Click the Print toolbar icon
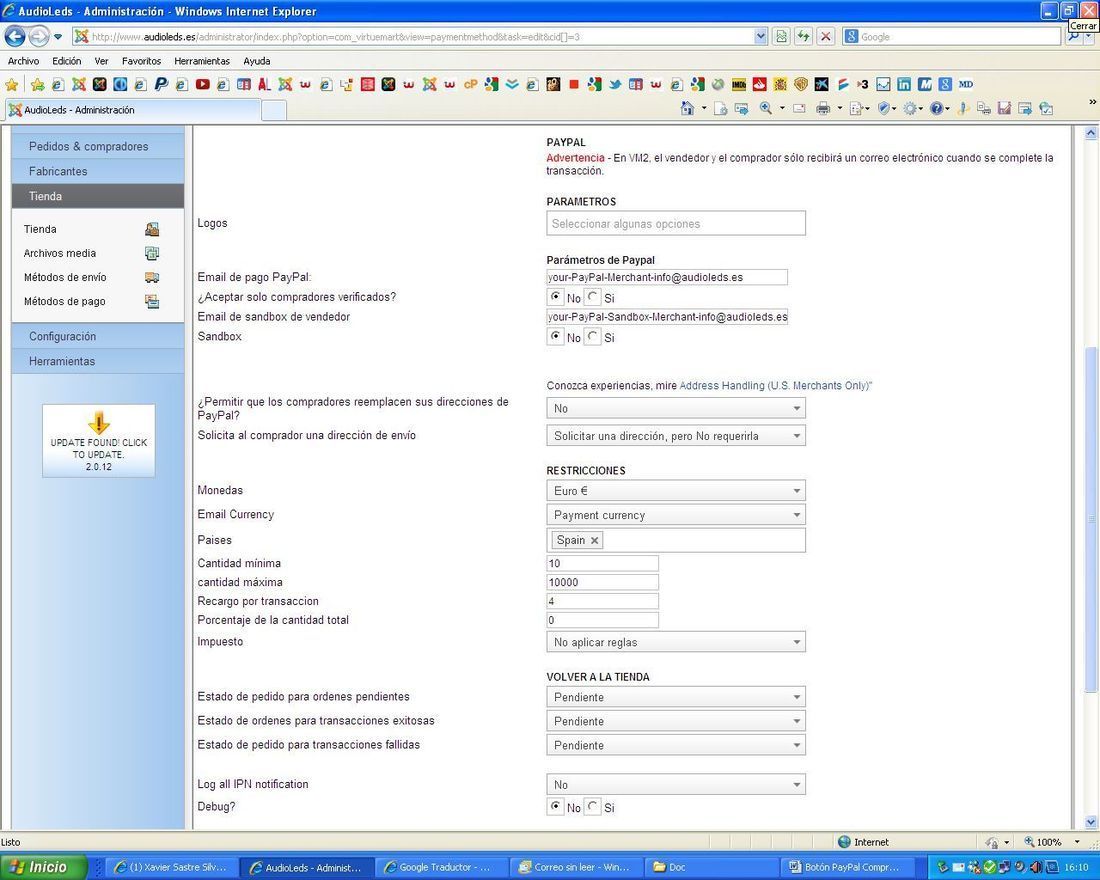1100x880 pixels. coord(823,108)
